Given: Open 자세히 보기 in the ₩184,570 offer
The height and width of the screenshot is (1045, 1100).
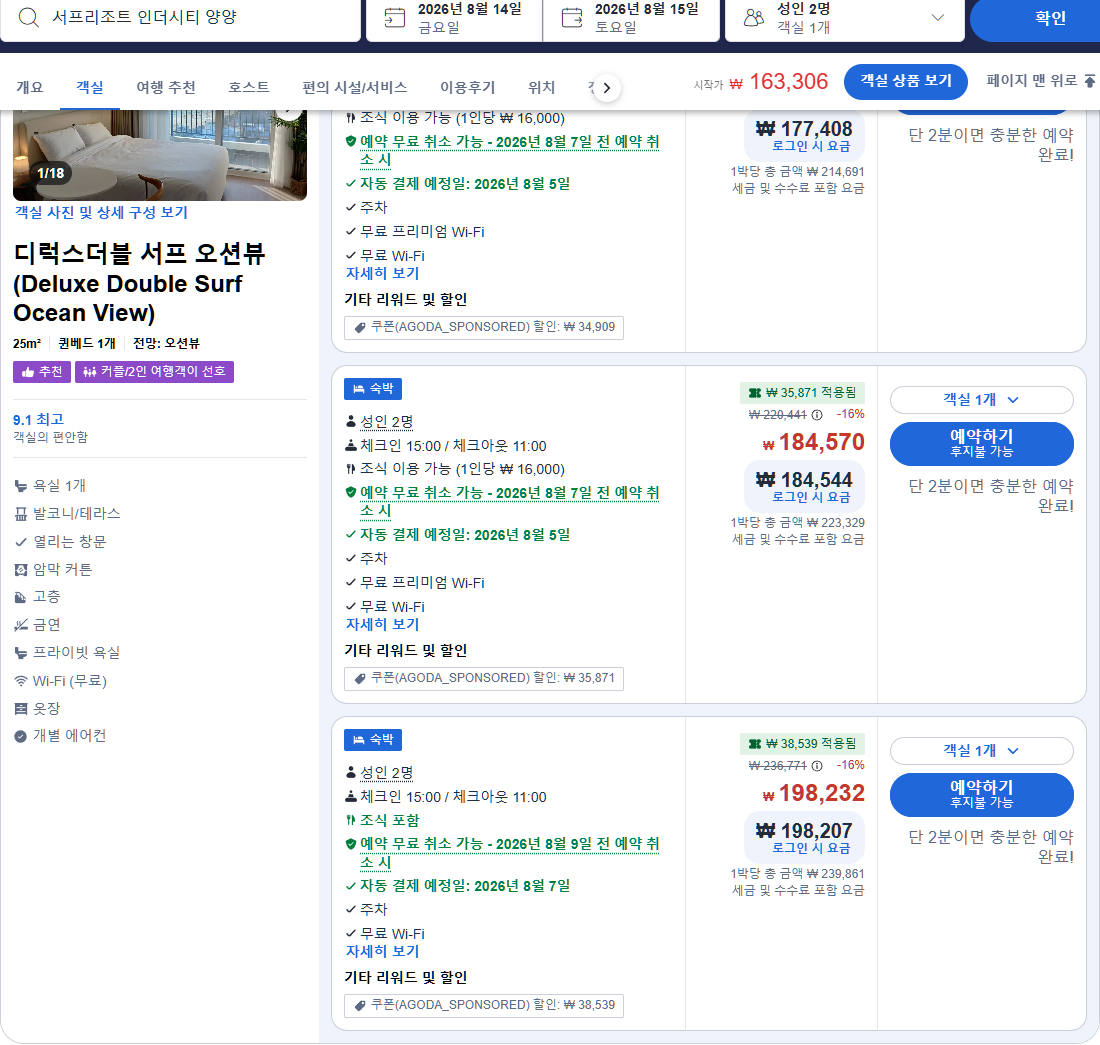Looking at the screenshot, I should pos(382,624).
